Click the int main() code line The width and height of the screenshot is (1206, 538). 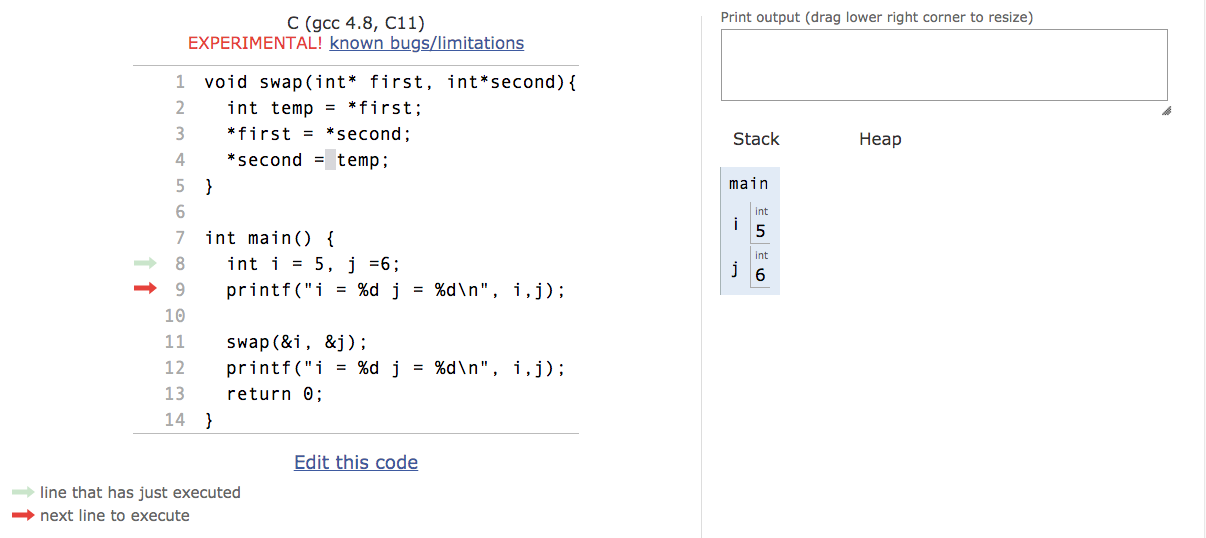coord(269,238)
